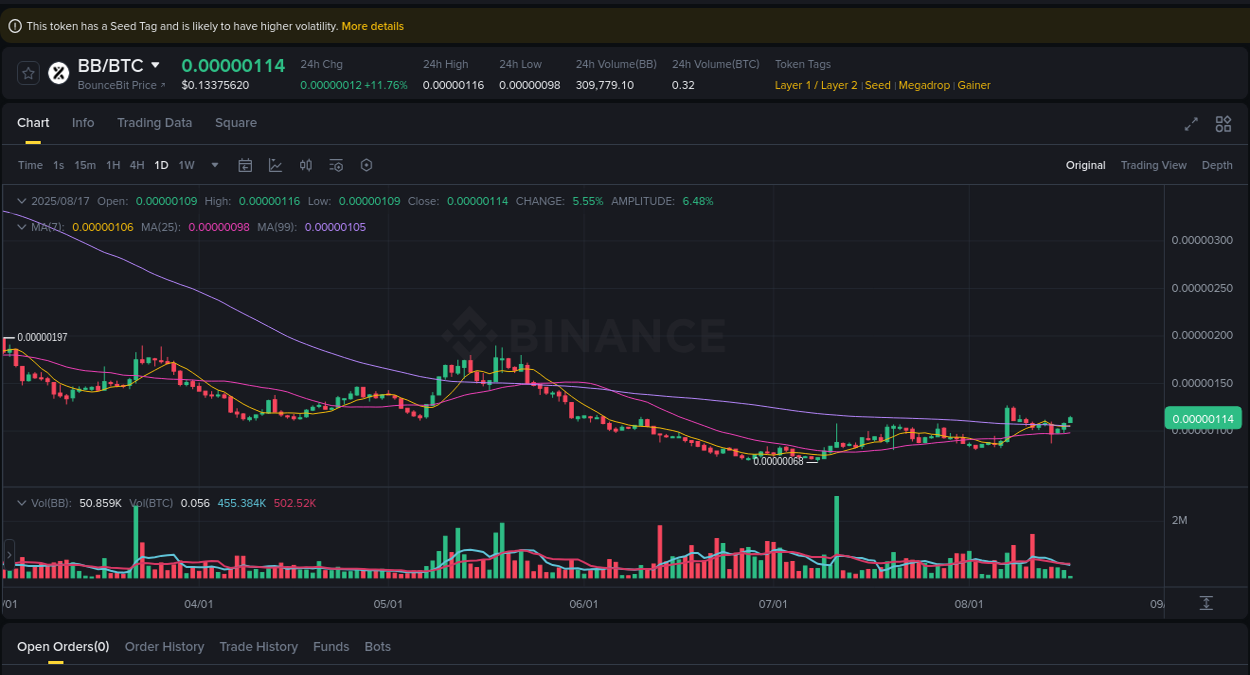Collapse the MA indicator row chevron
The height and width of the screenshot is (675, 1250).
point(20,227)
